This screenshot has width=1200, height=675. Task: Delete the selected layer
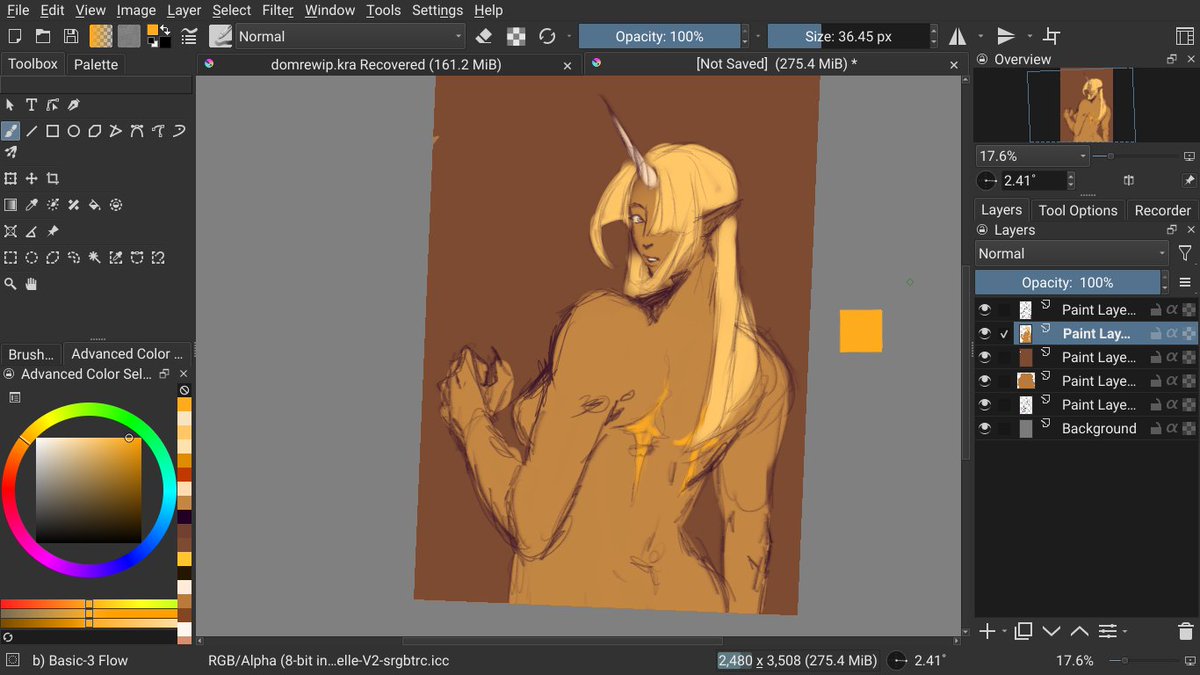(x=1186, y=631)
